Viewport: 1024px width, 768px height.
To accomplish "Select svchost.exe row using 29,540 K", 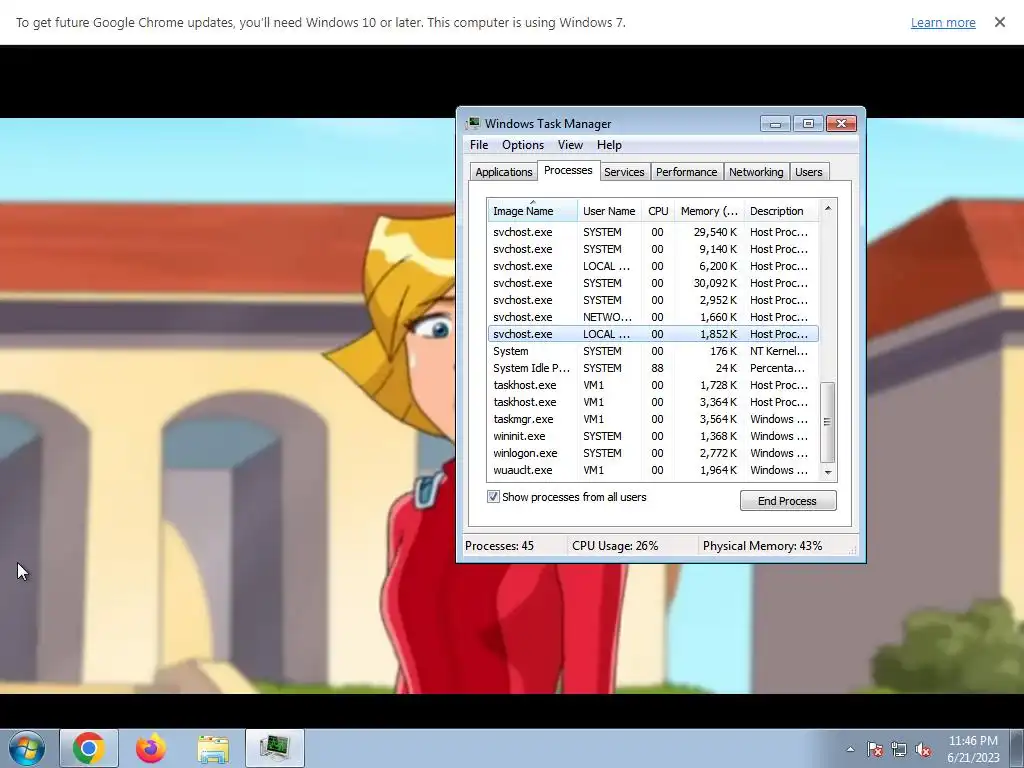I will click(653, 232).
